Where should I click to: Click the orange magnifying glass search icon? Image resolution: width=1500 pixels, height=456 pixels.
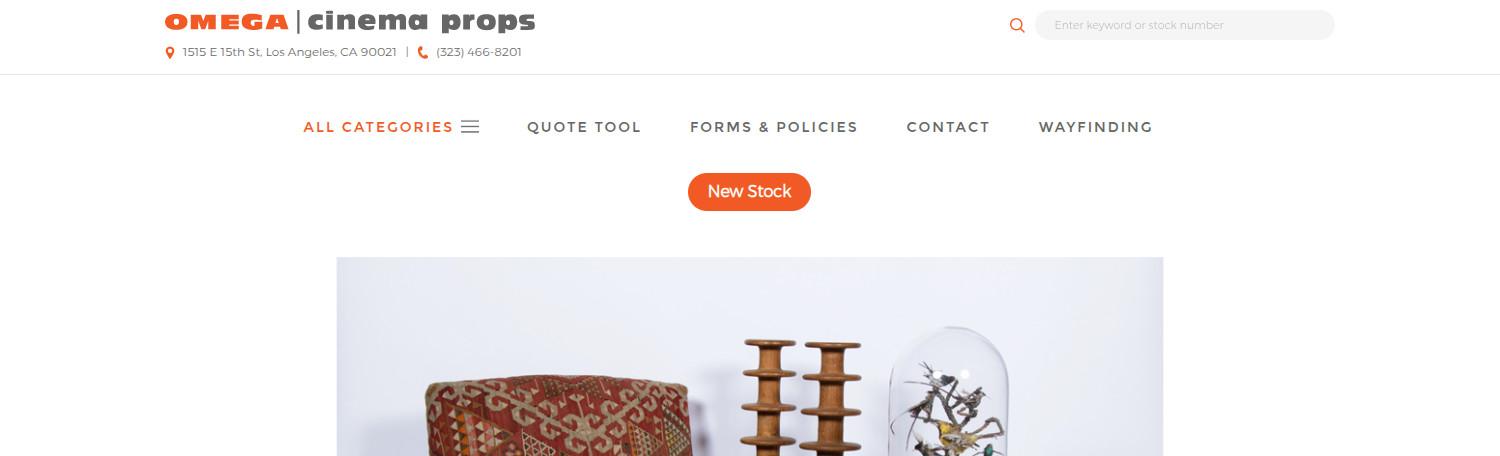click(1017, 25)
